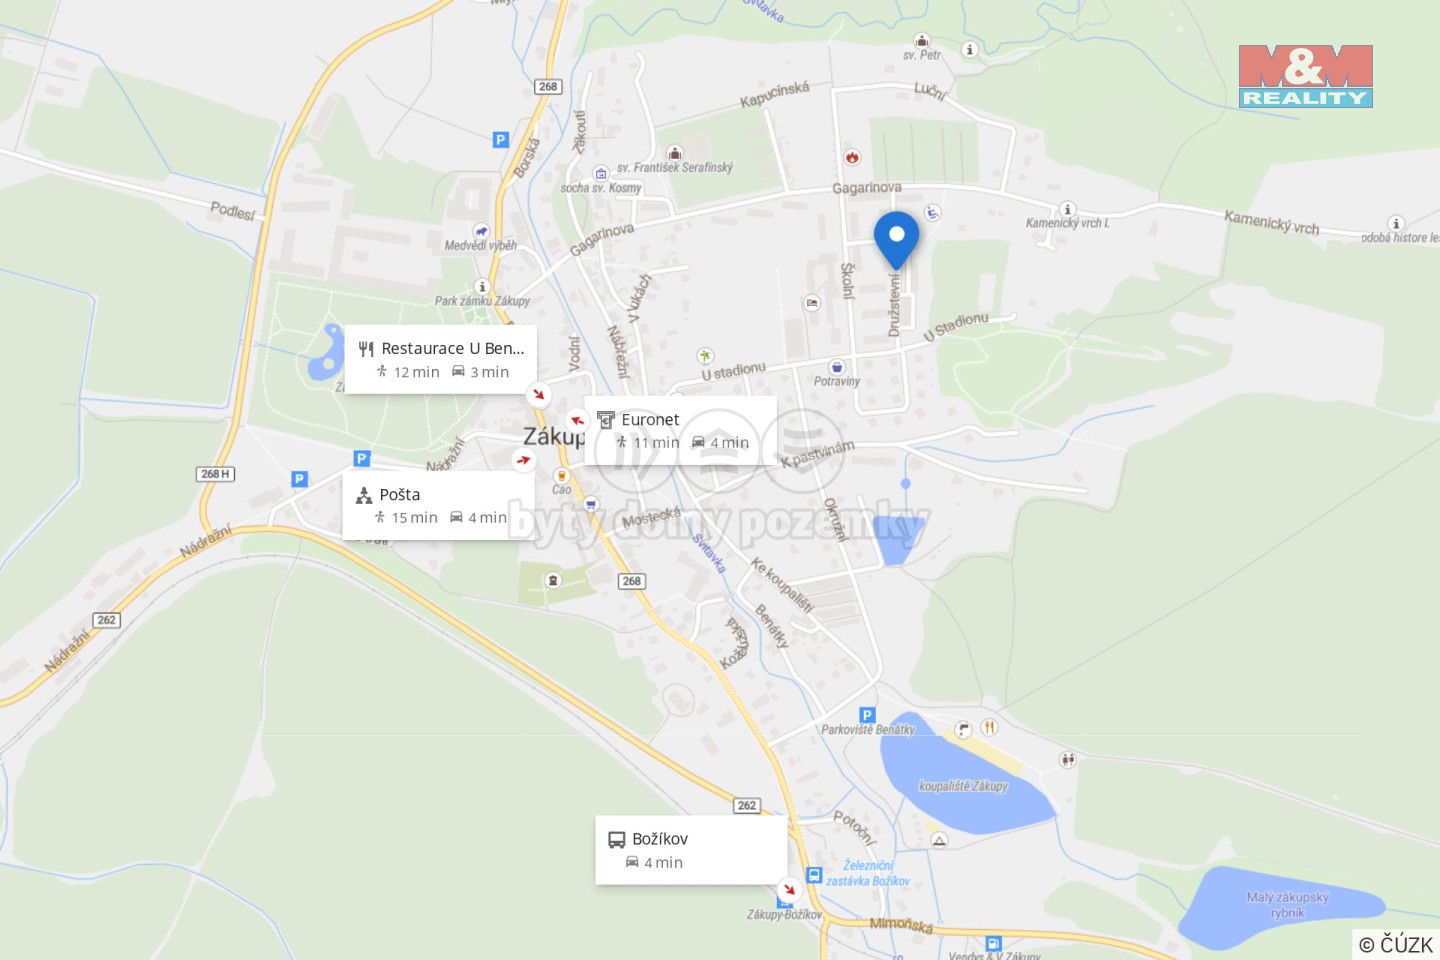Click parking icon near Borská street
Screen dimensions: 1440x960
pyautogui.click(x=501, y=140)
